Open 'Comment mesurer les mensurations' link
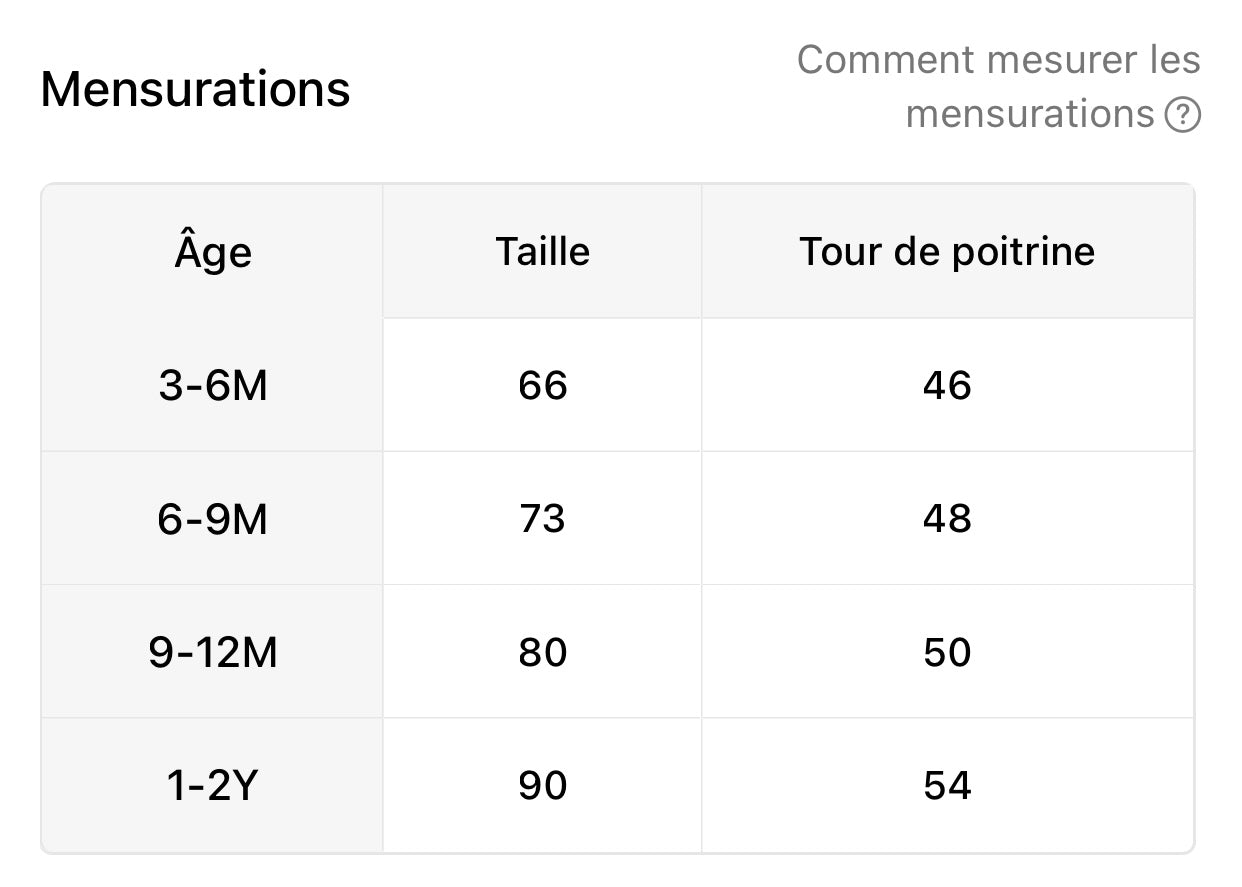The height and width of the screenshot is (887, 1242). click(999, 87)
